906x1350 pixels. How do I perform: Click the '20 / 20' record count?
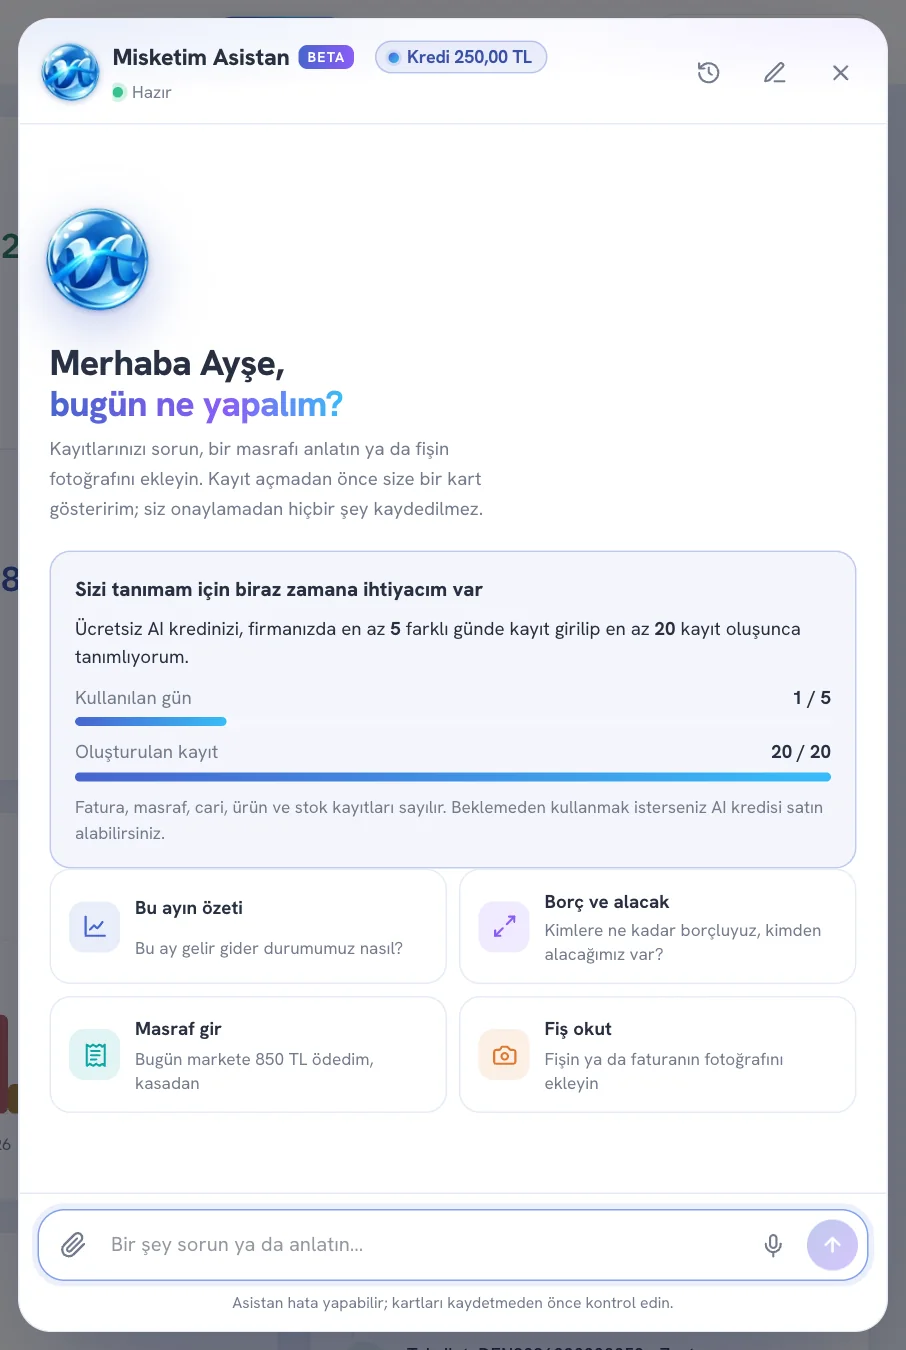(x=801, y=752)
